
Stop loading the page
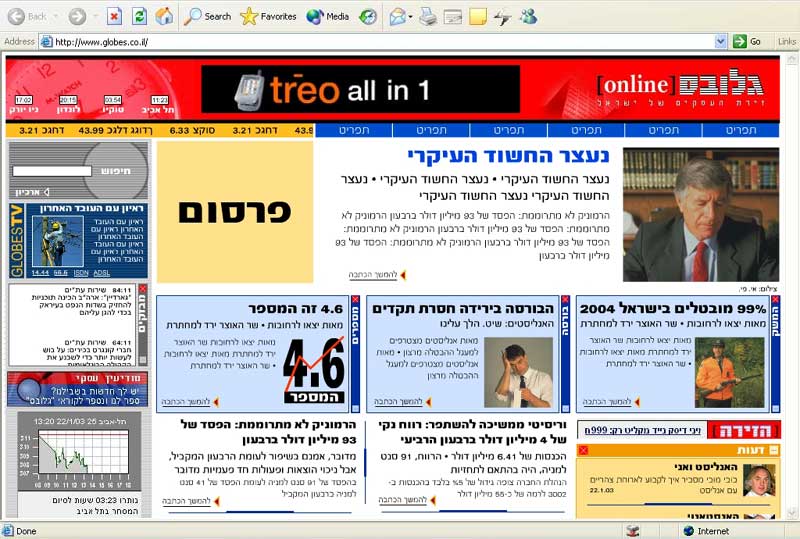(x=114, y=17)
